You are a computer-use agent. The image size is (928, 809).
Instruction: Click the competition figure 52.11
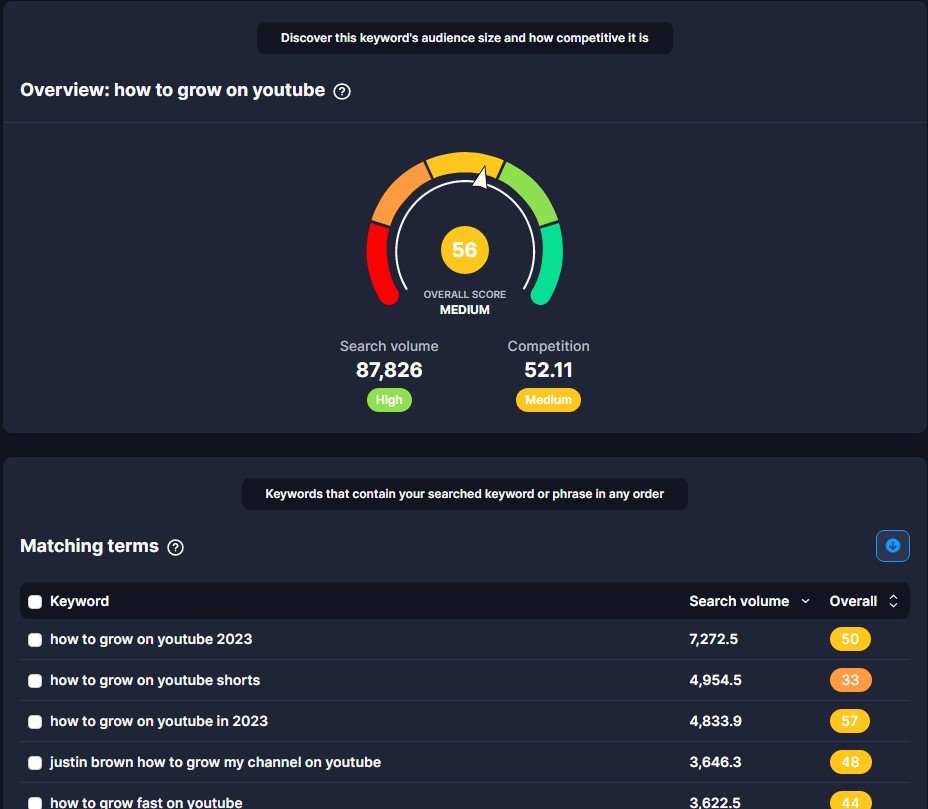[548, 370]
